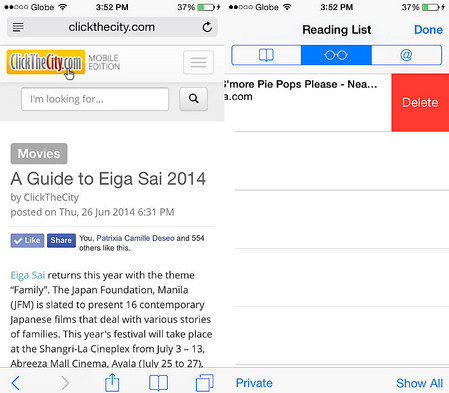This screenshot has width=449, height=393.
Task: Tap the battery indicator in right status bar
Action: 431,7
